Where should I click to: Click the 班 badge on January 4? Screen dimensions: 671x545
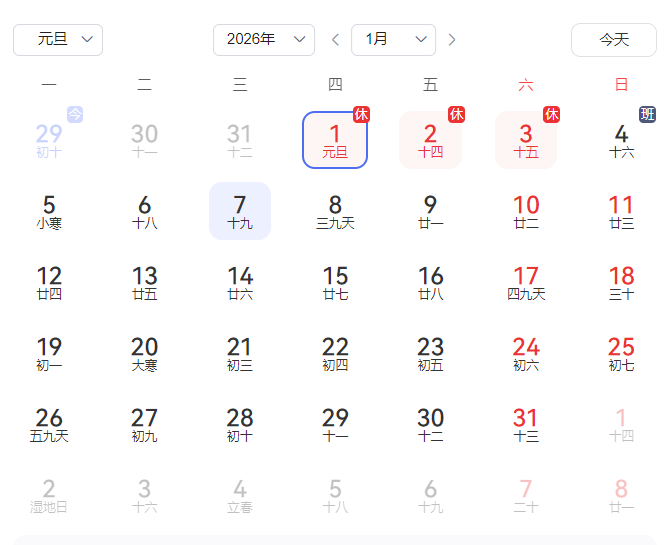coord(648,115)
